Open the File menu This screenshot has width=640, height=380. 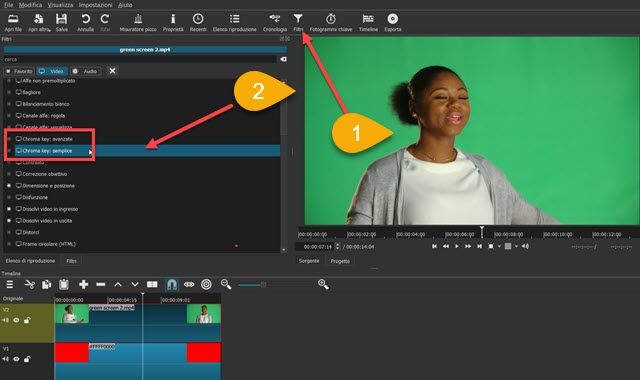pyautogui.click(x=9, y=5)
